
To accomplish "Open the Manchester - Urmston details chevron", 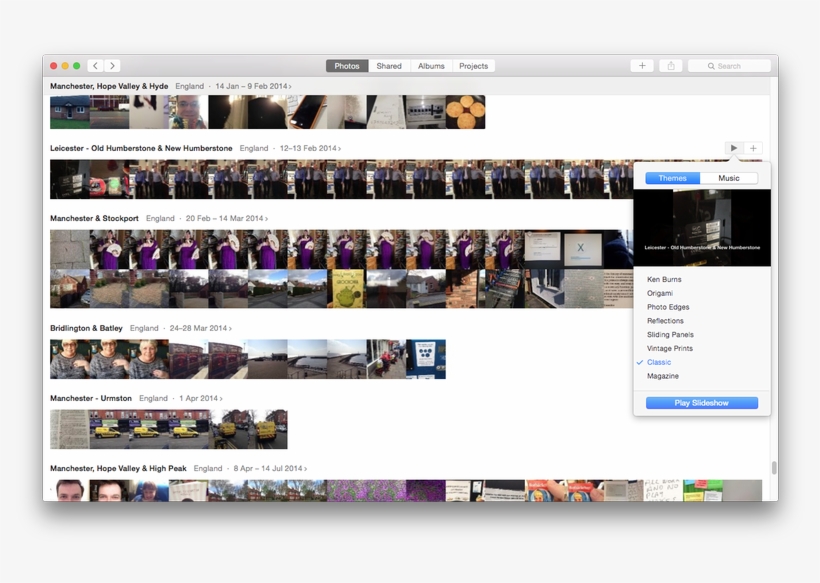I will tap(222, 397).
